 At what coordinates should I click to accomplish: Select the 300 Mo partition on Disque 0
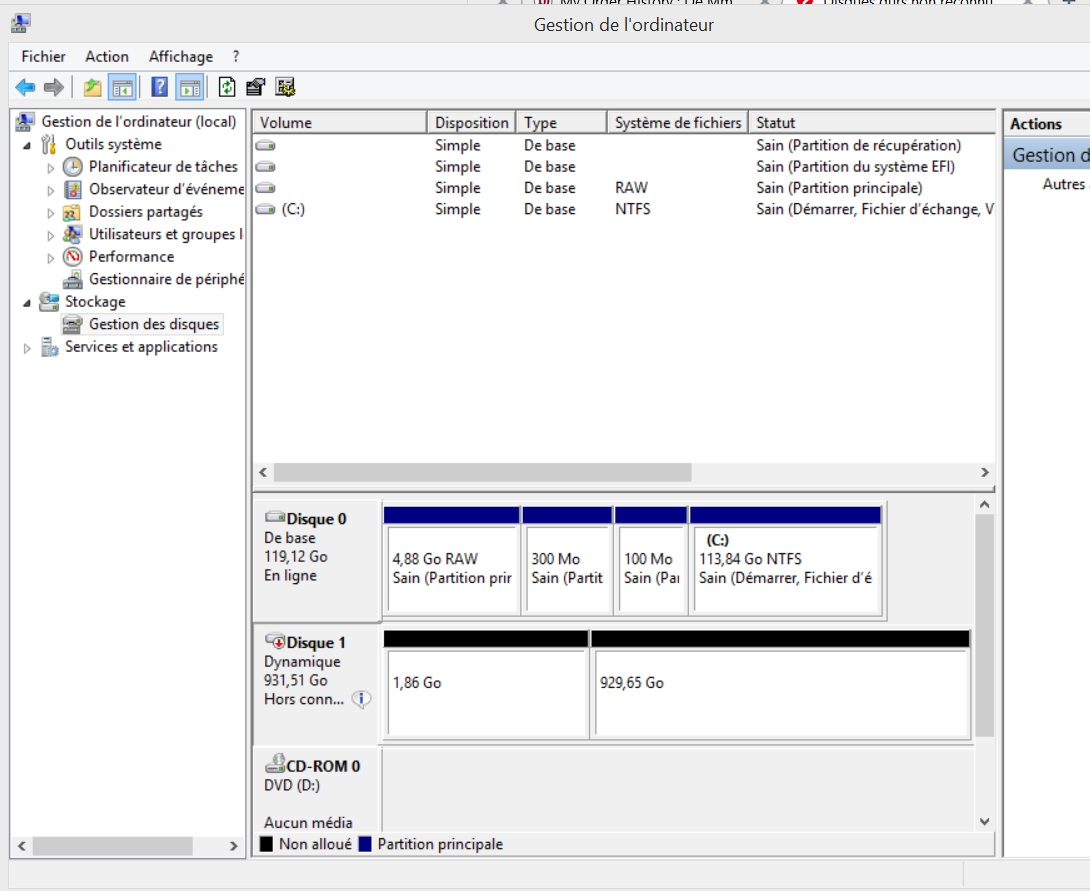coord(567,562)
